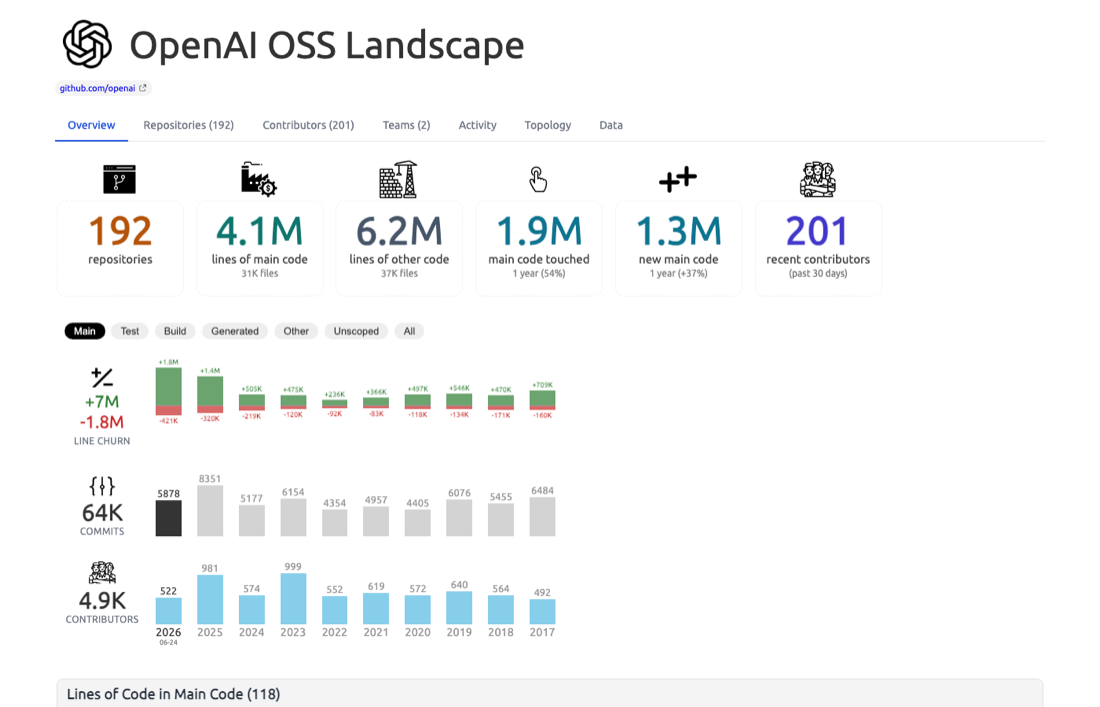Click the people group icon above recent contributors
This screenshot has height=707, width=1100.
818,180
